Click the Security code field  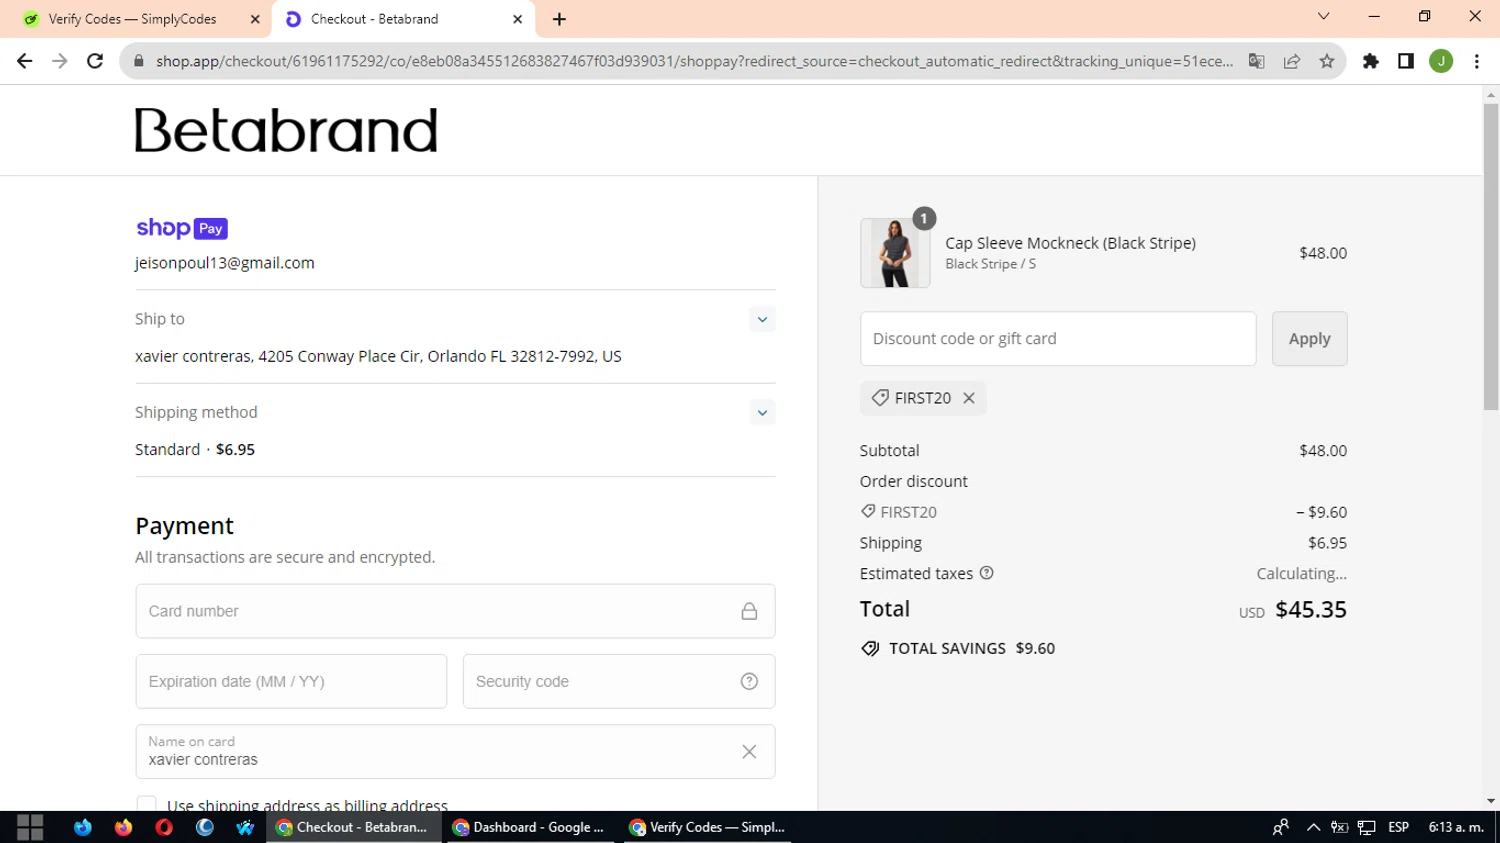[x=619, y=682]
